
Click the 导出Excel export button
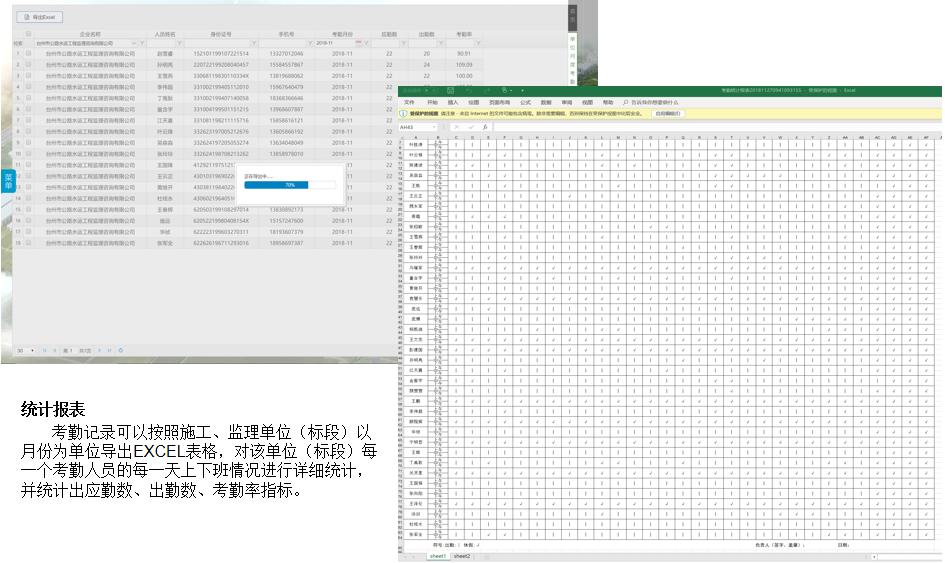[42, 18]
